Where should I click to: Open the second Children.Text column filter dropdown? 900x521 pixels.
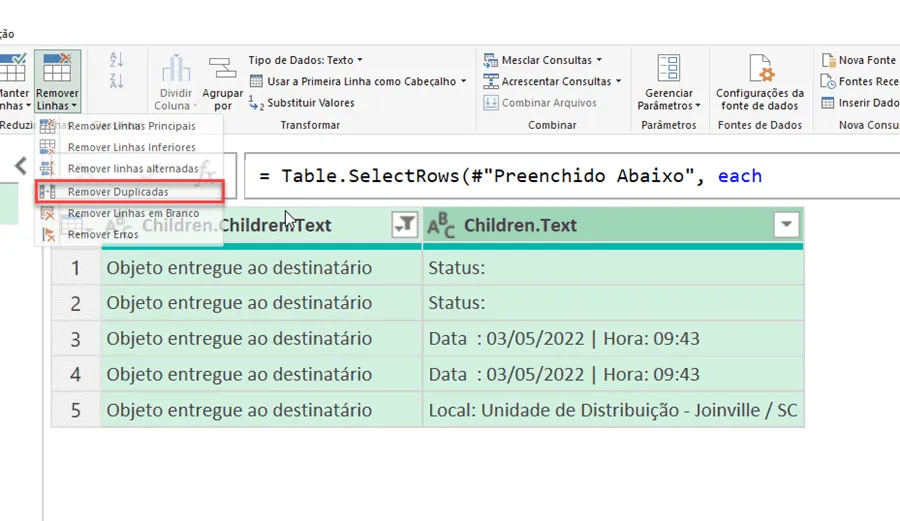786,224
